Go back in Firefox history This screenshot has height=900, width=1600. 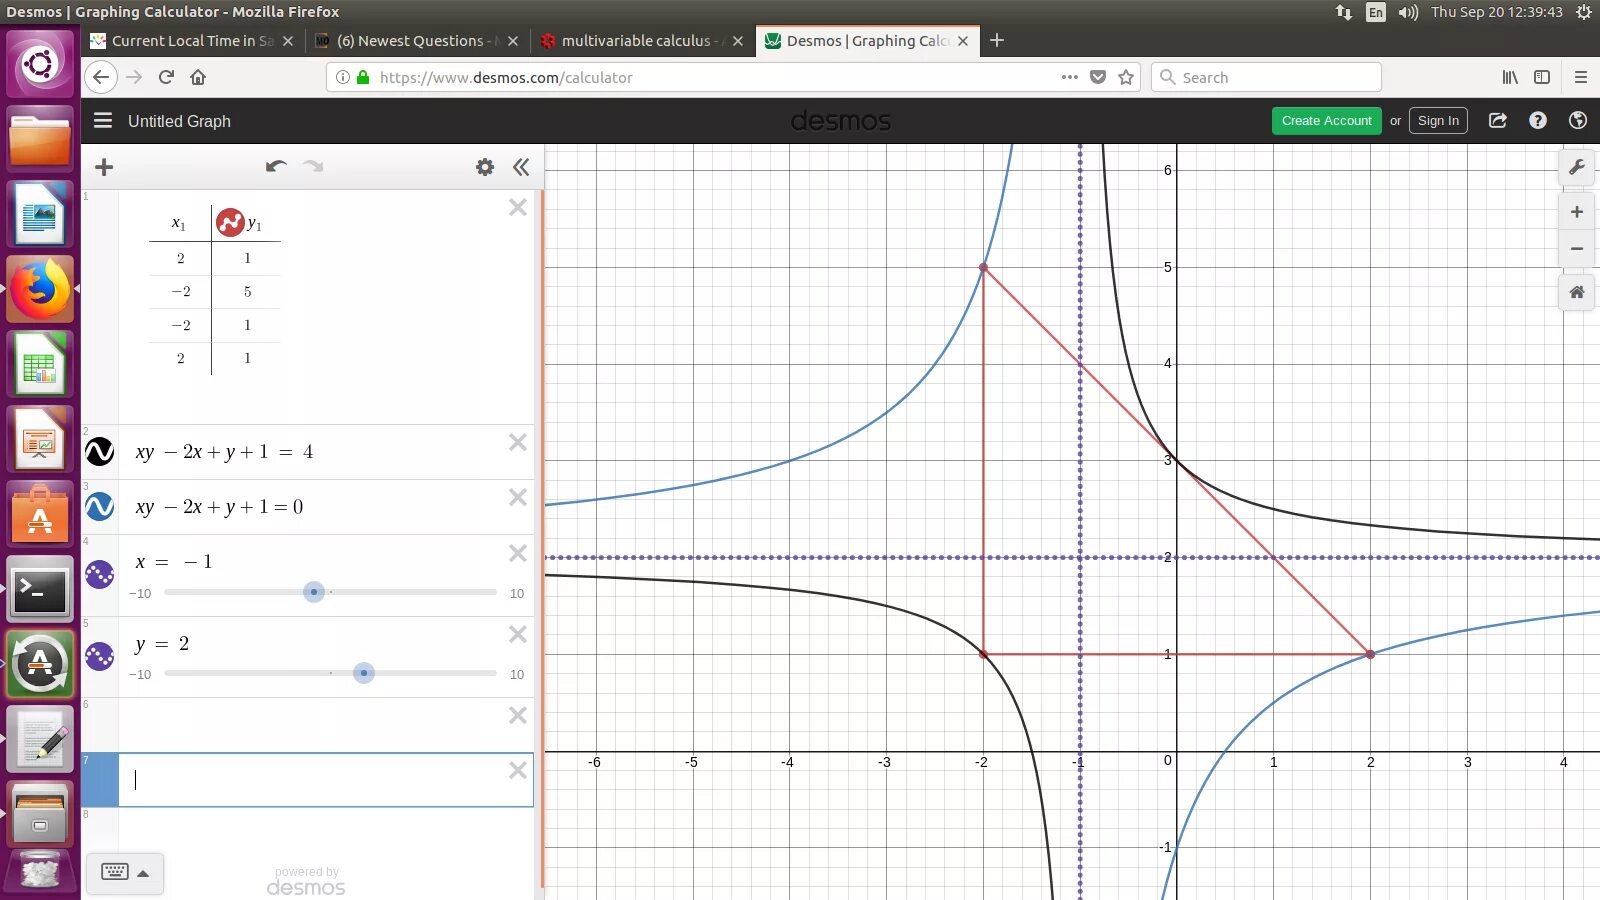coord(101,77)
